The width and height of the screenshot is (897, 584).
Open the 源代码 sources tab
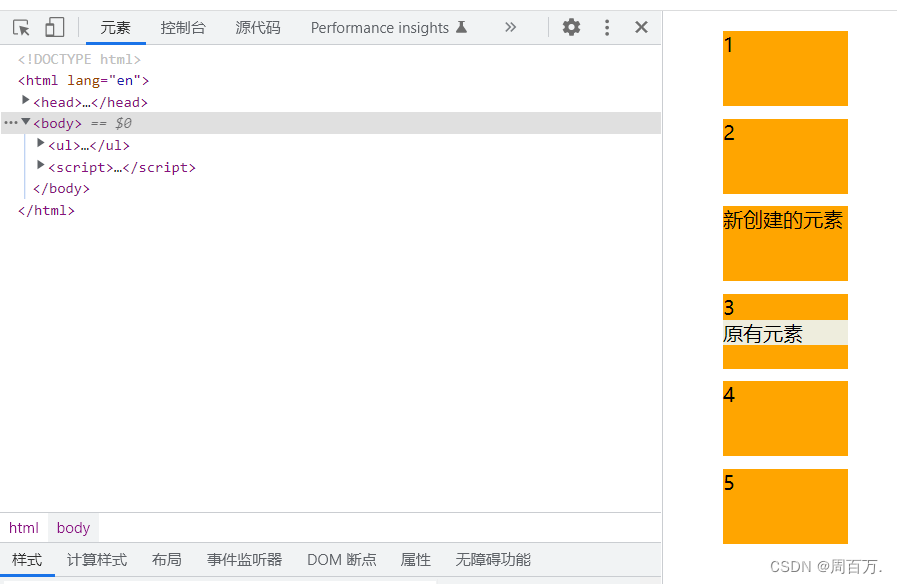coord(256,27)
